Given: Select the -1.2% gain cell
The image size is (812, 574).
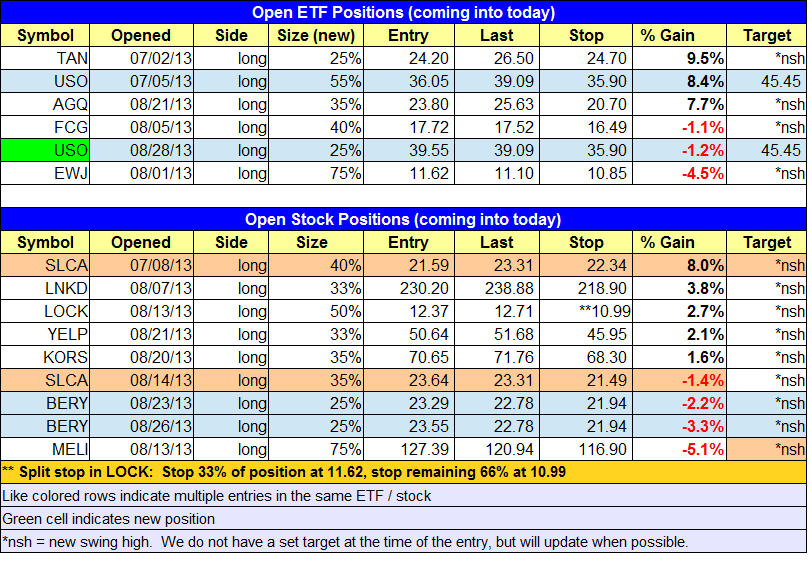Looking at the screenshot, I should (x=679, y=150).
